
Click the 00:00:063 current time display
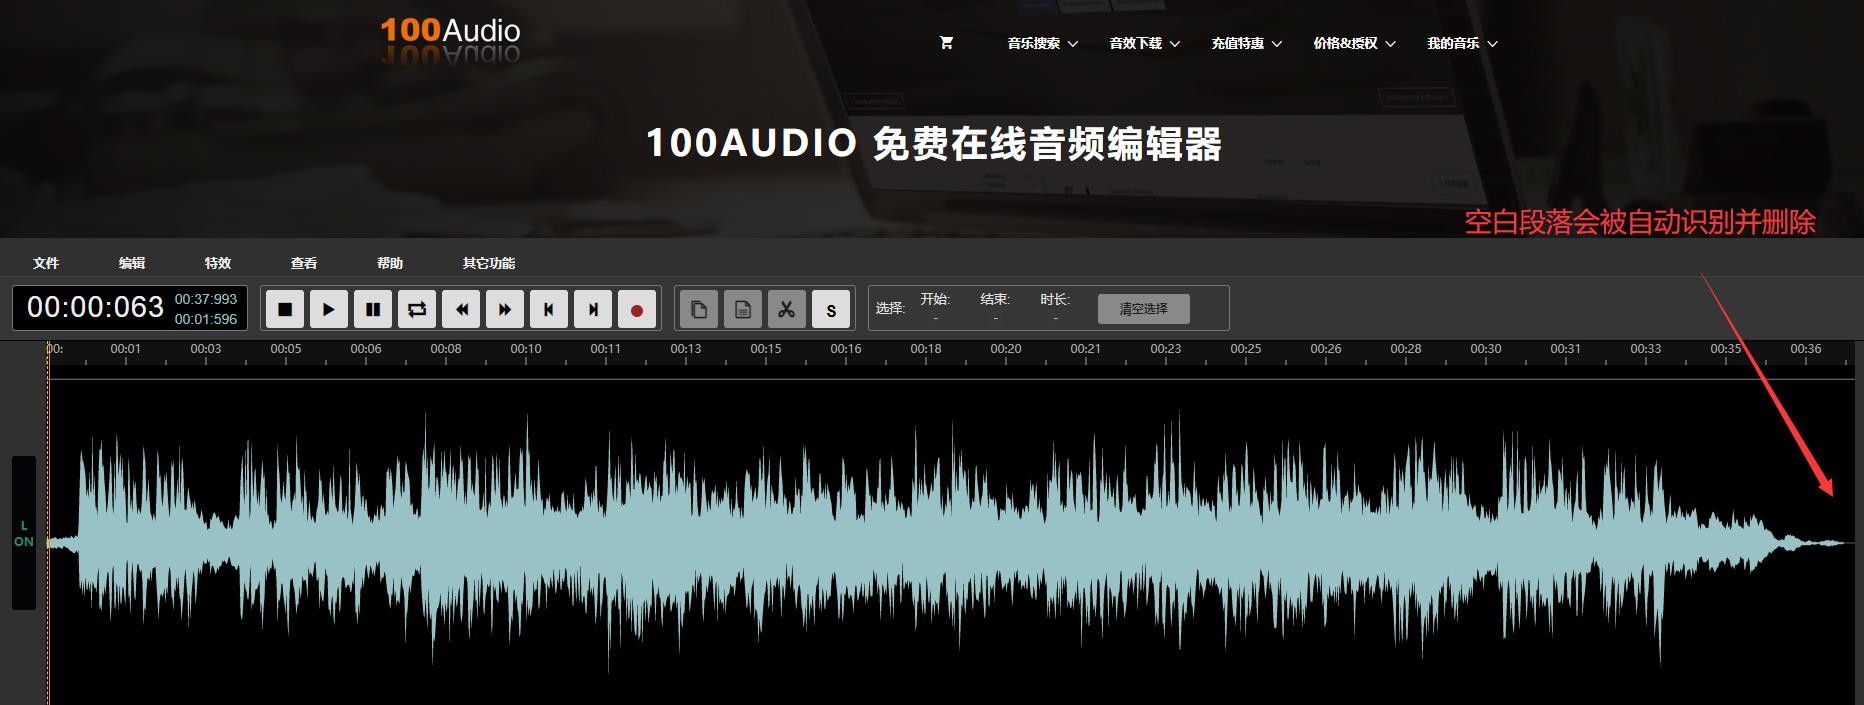(x=95, y=307)
